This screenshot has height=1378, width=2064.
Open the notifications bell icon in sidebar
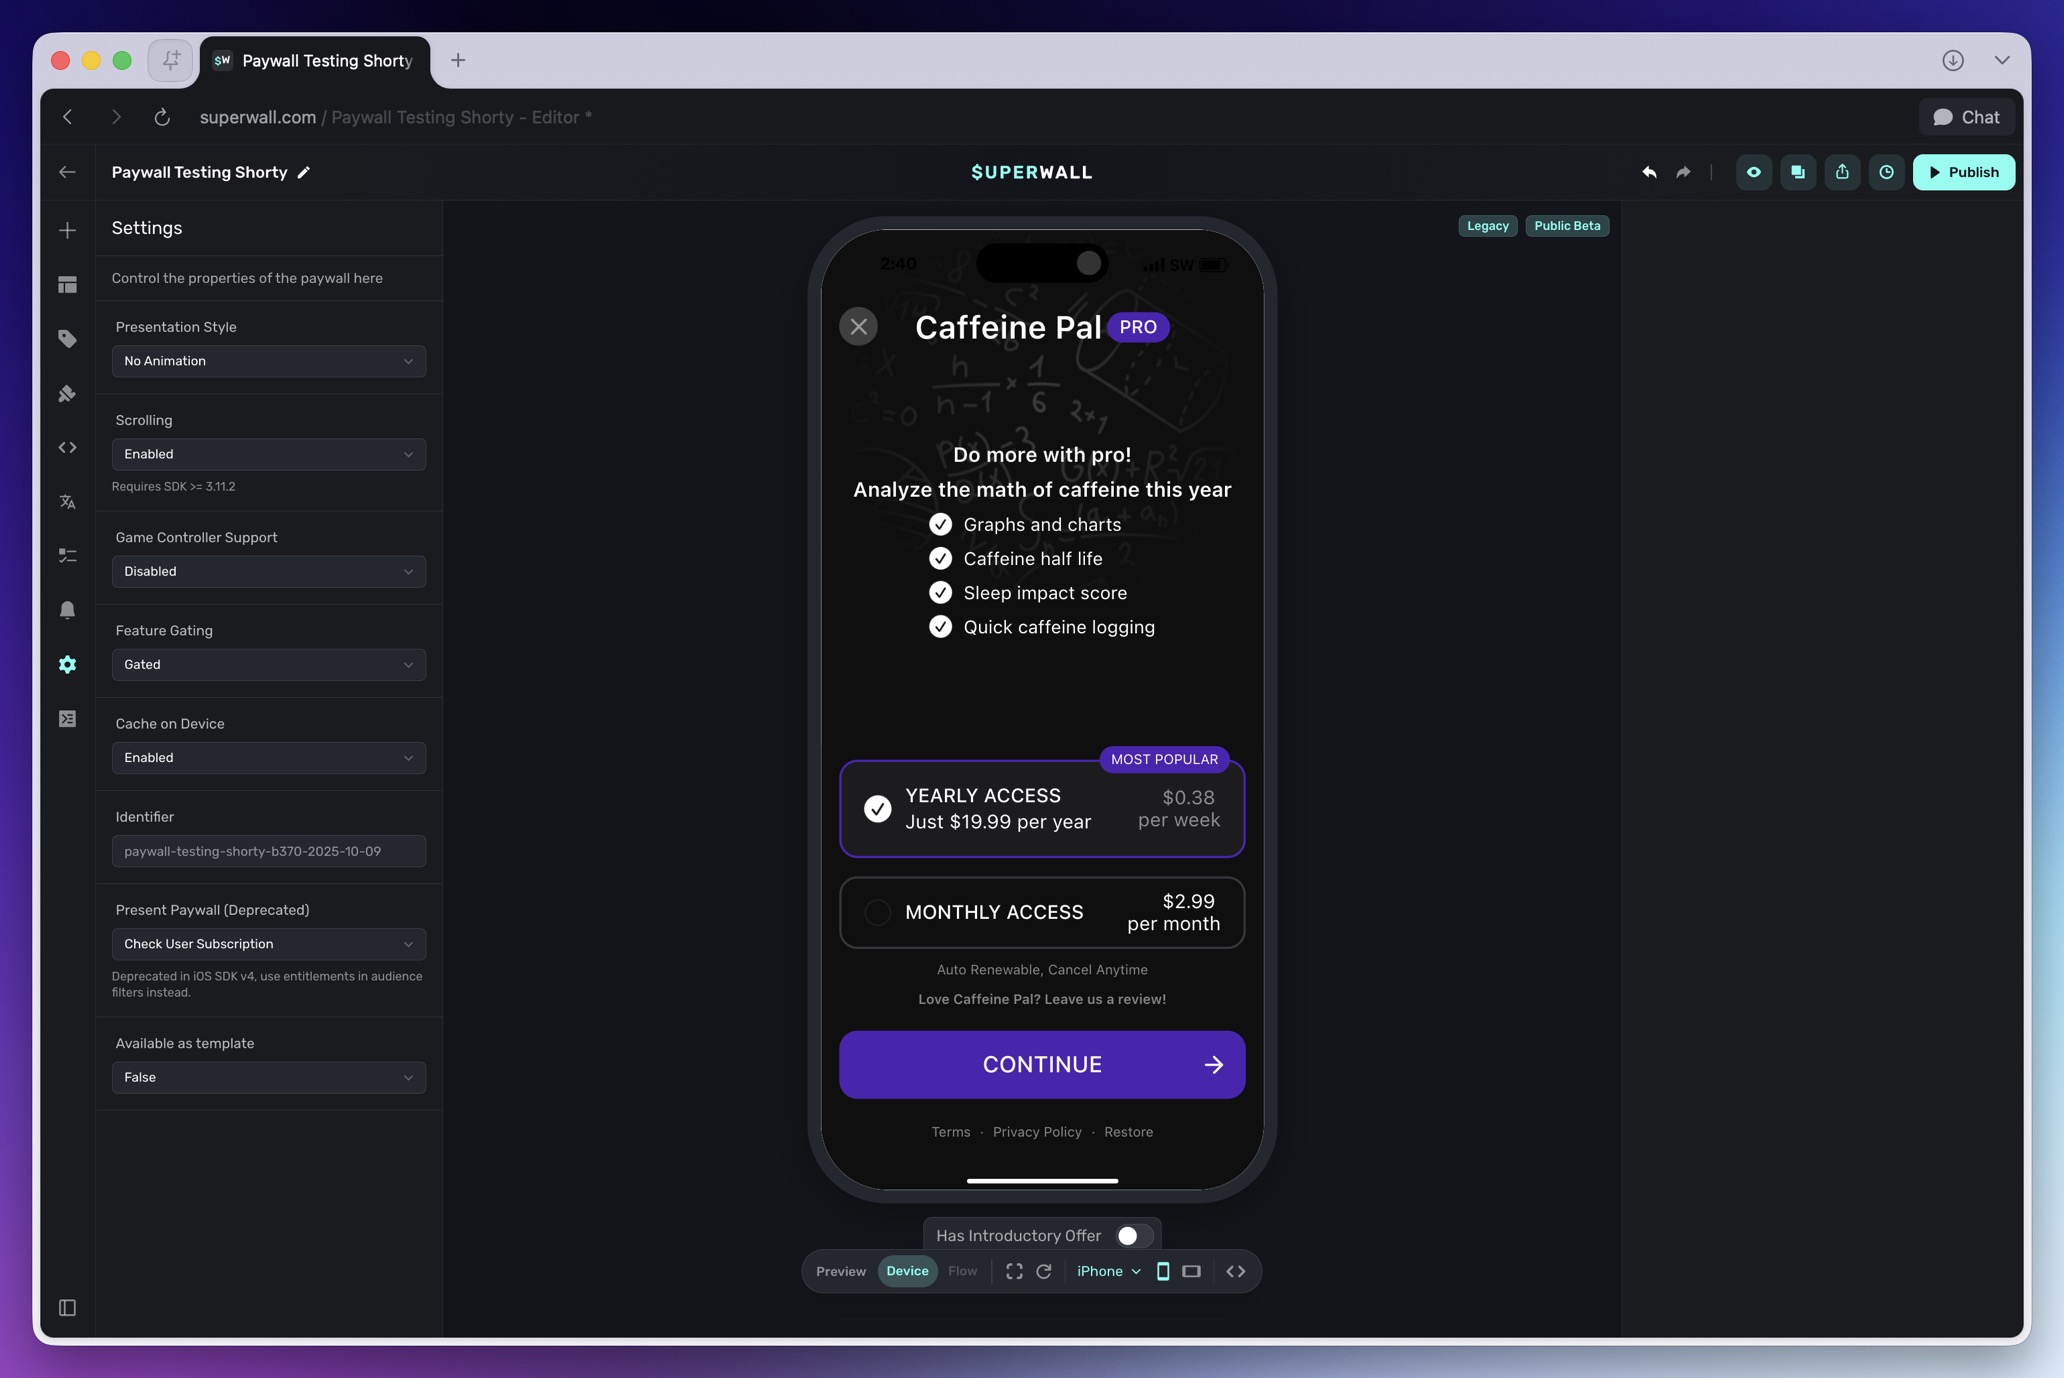point(67,610)
